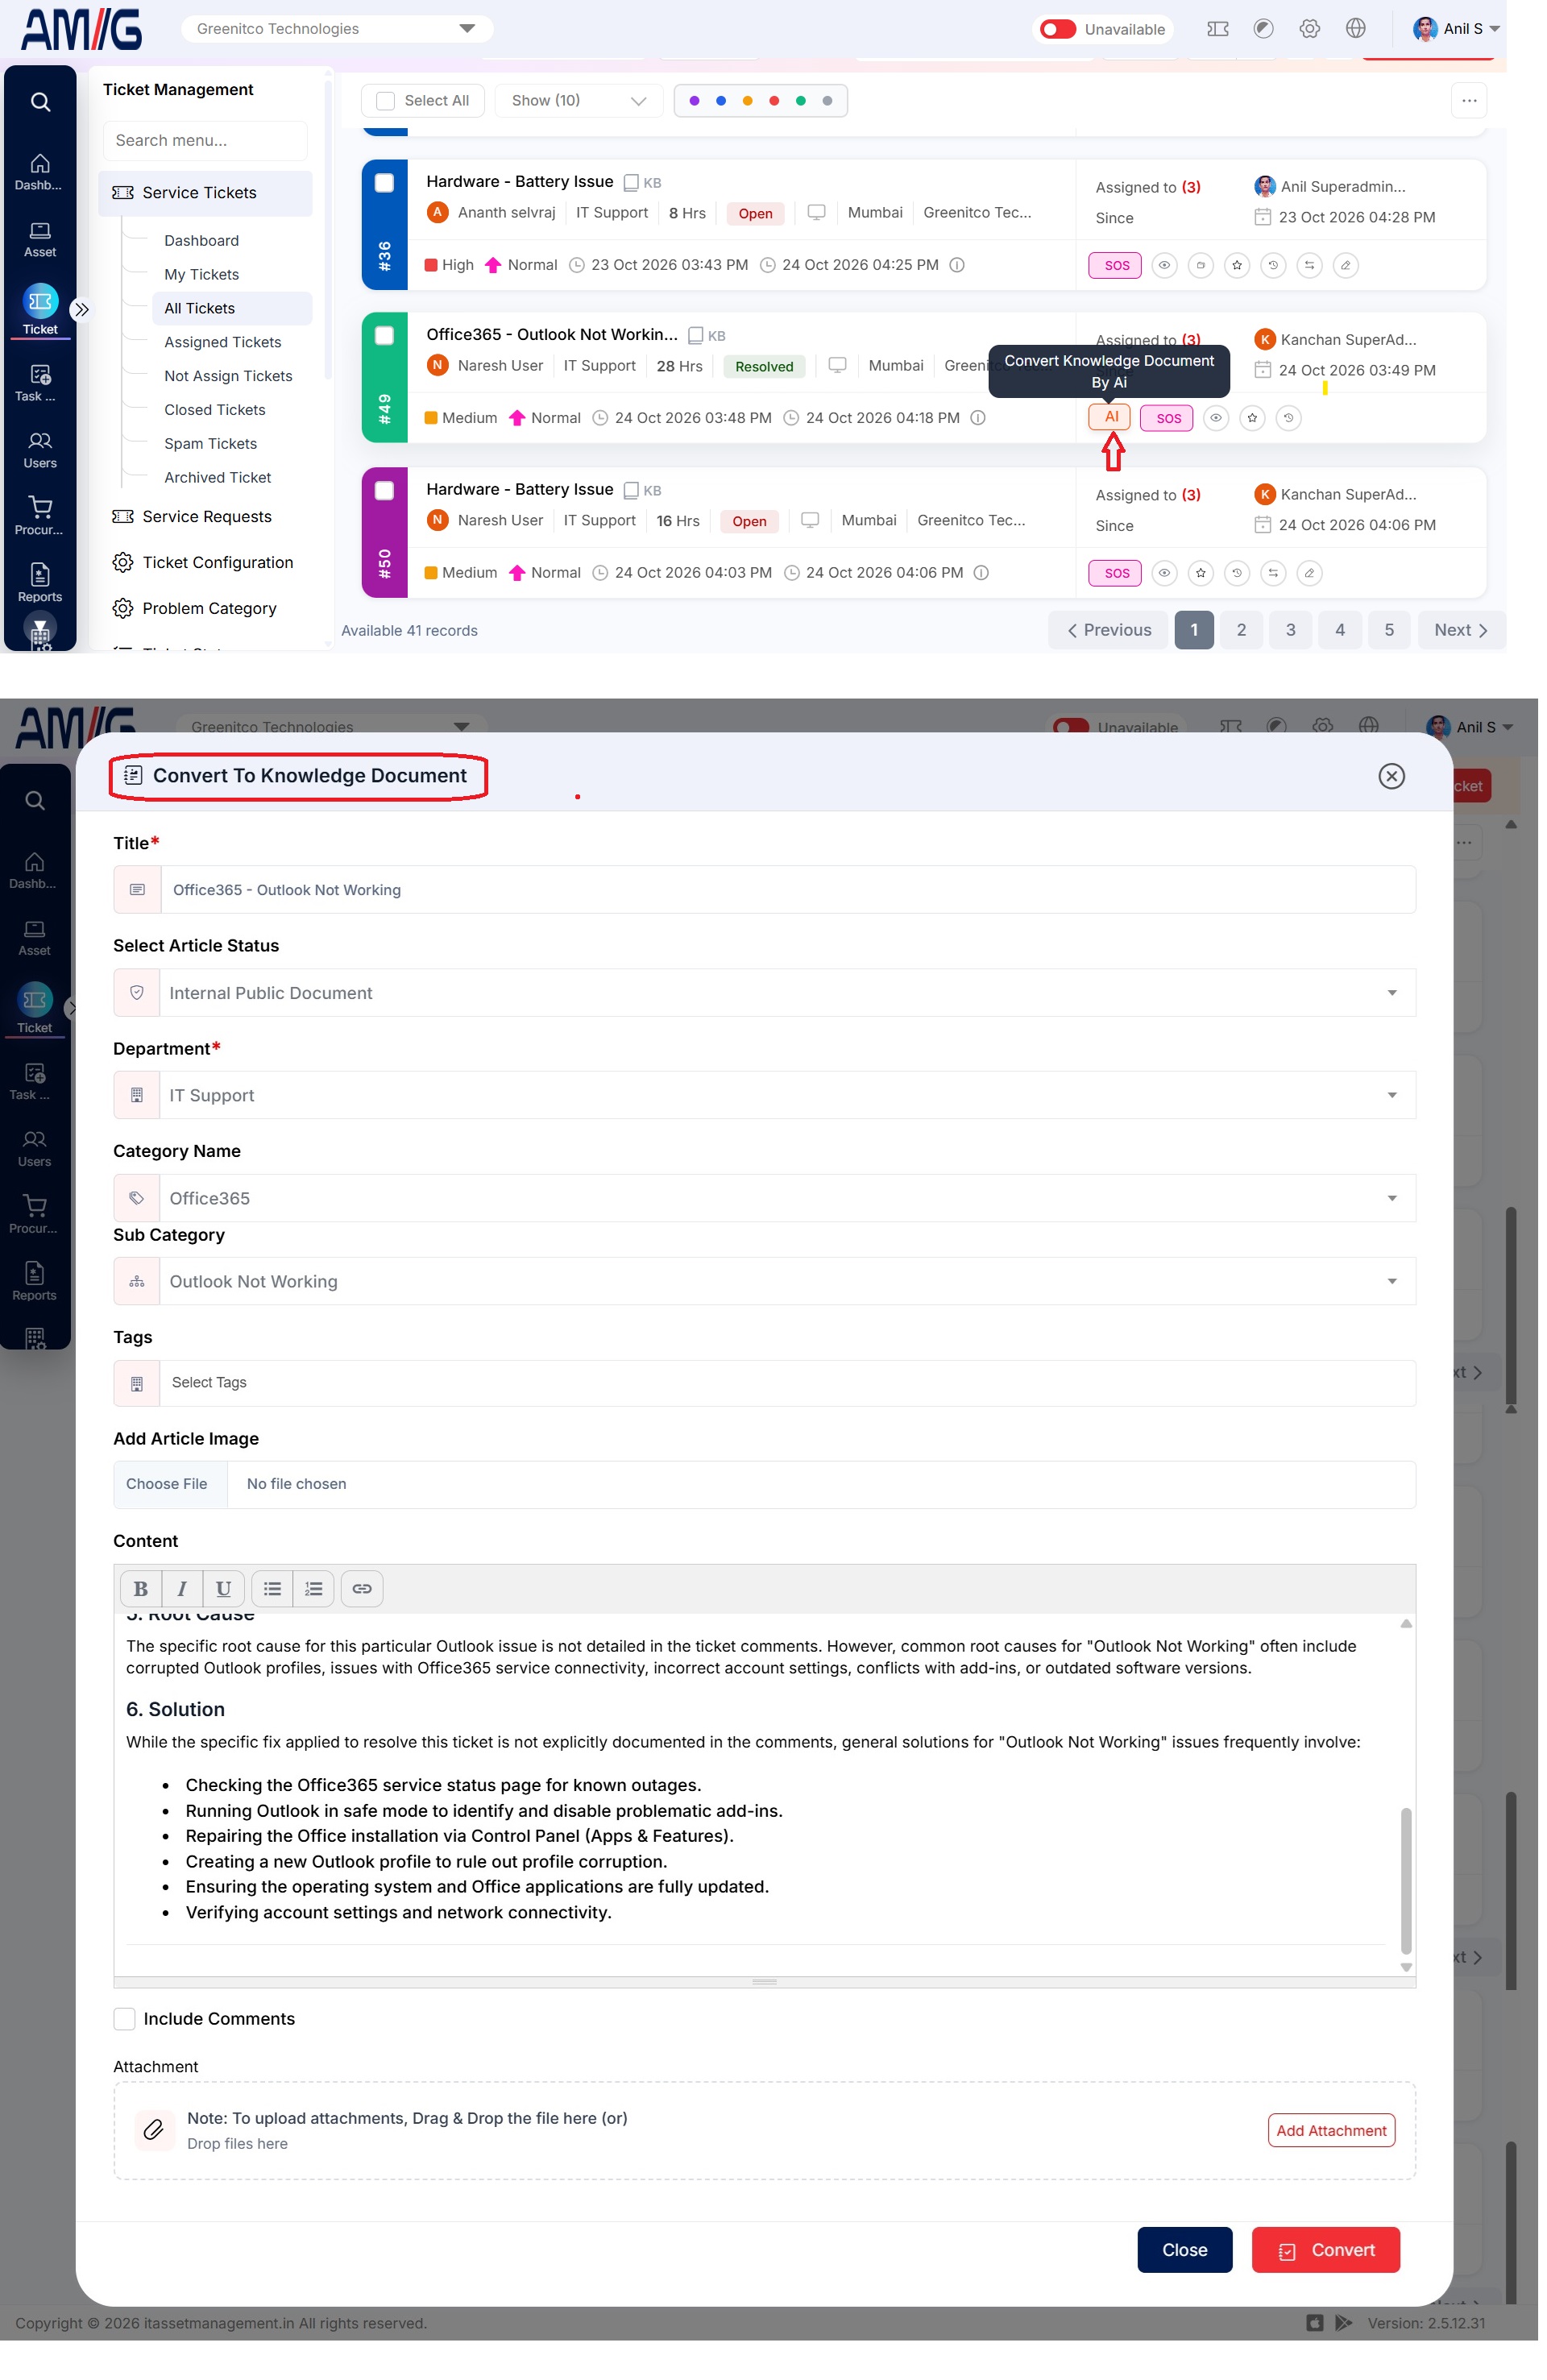Go to the Next page of tickets

(x=1460, y=630)
